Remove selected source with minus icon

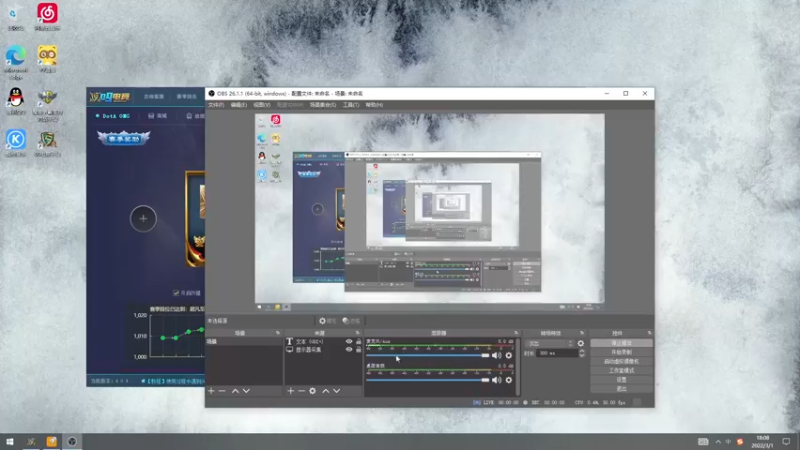click(x=302, y=391)
